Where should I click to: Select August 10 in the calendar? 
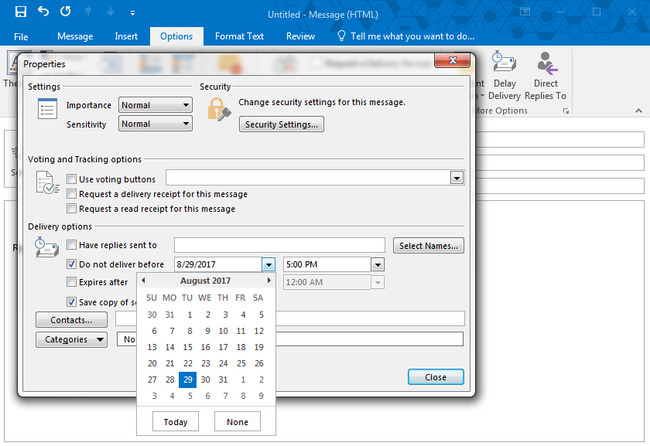pyautogui.click(x=223, y=331)
